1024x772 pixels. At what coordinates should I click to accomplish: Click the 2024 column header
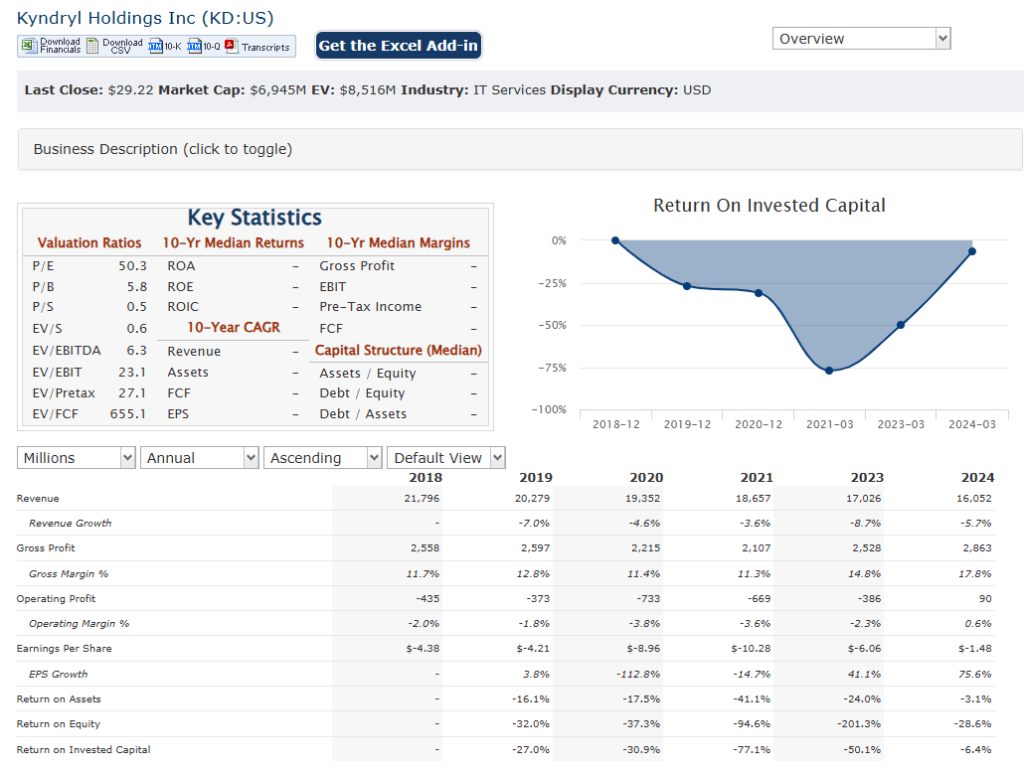click(x=977, y=477)
